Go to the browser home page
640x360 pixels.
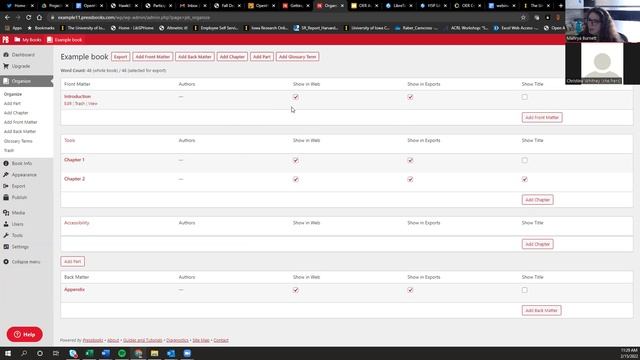click(x=39, y=18)
